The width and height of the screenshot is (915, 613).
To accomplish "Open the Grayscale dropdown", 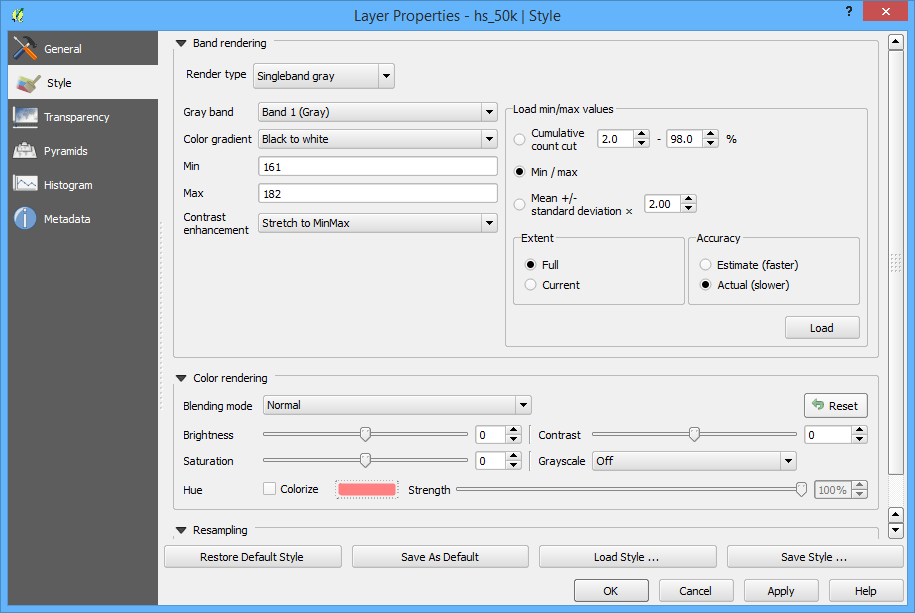I will click(x=788, y=461).
